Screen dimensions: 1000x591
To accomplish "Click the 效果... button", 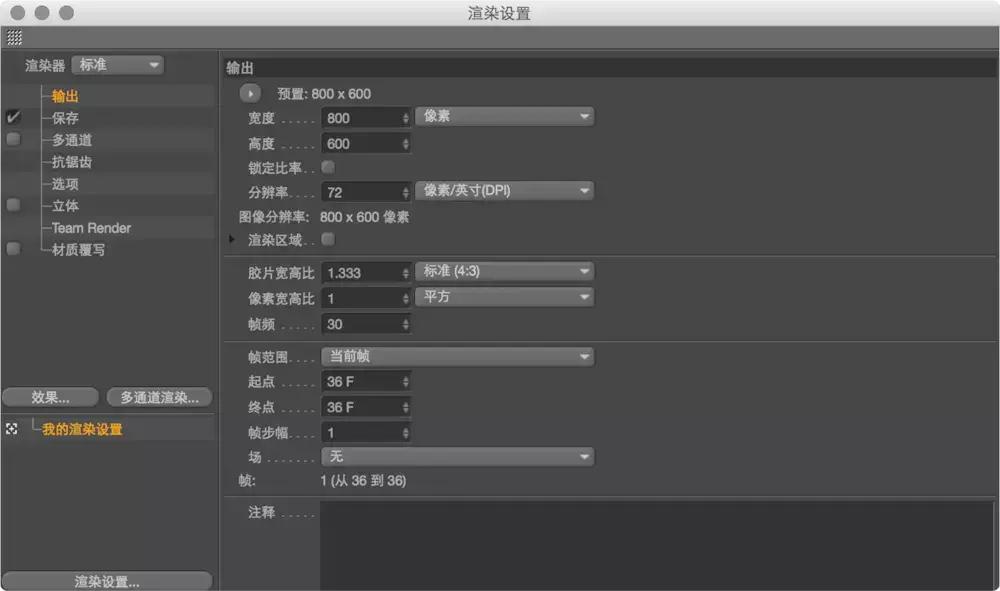I will (x=50, y=397).
